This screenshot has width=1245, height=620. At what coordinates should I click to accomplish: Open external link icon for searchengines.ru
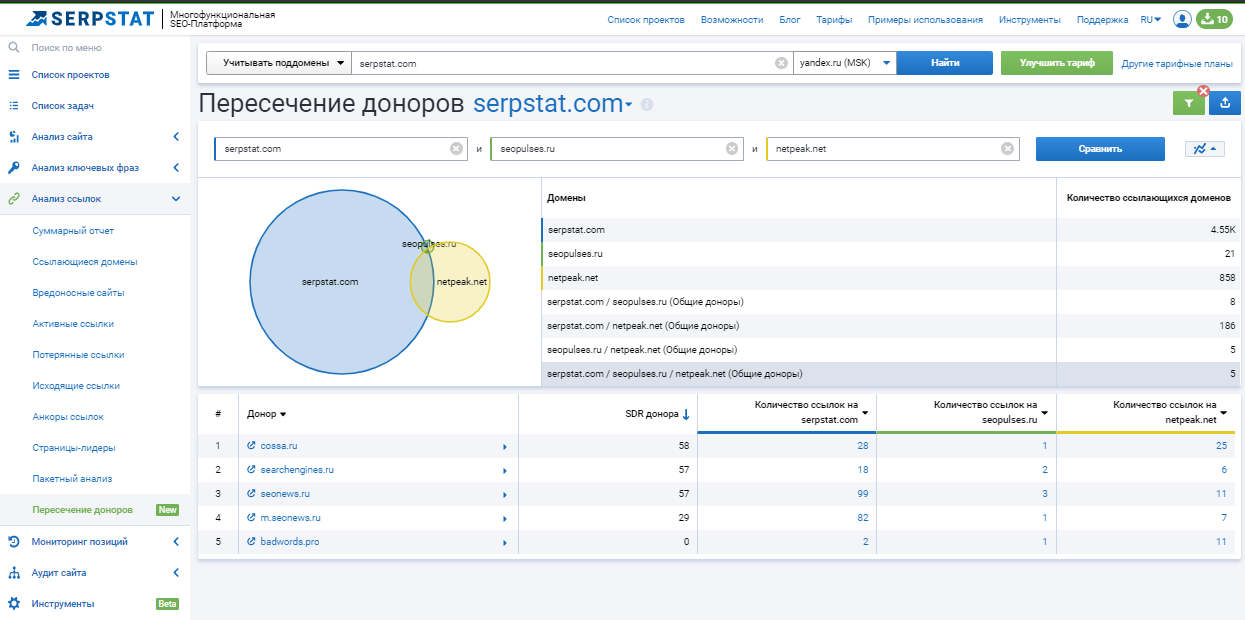click(251, 470)
